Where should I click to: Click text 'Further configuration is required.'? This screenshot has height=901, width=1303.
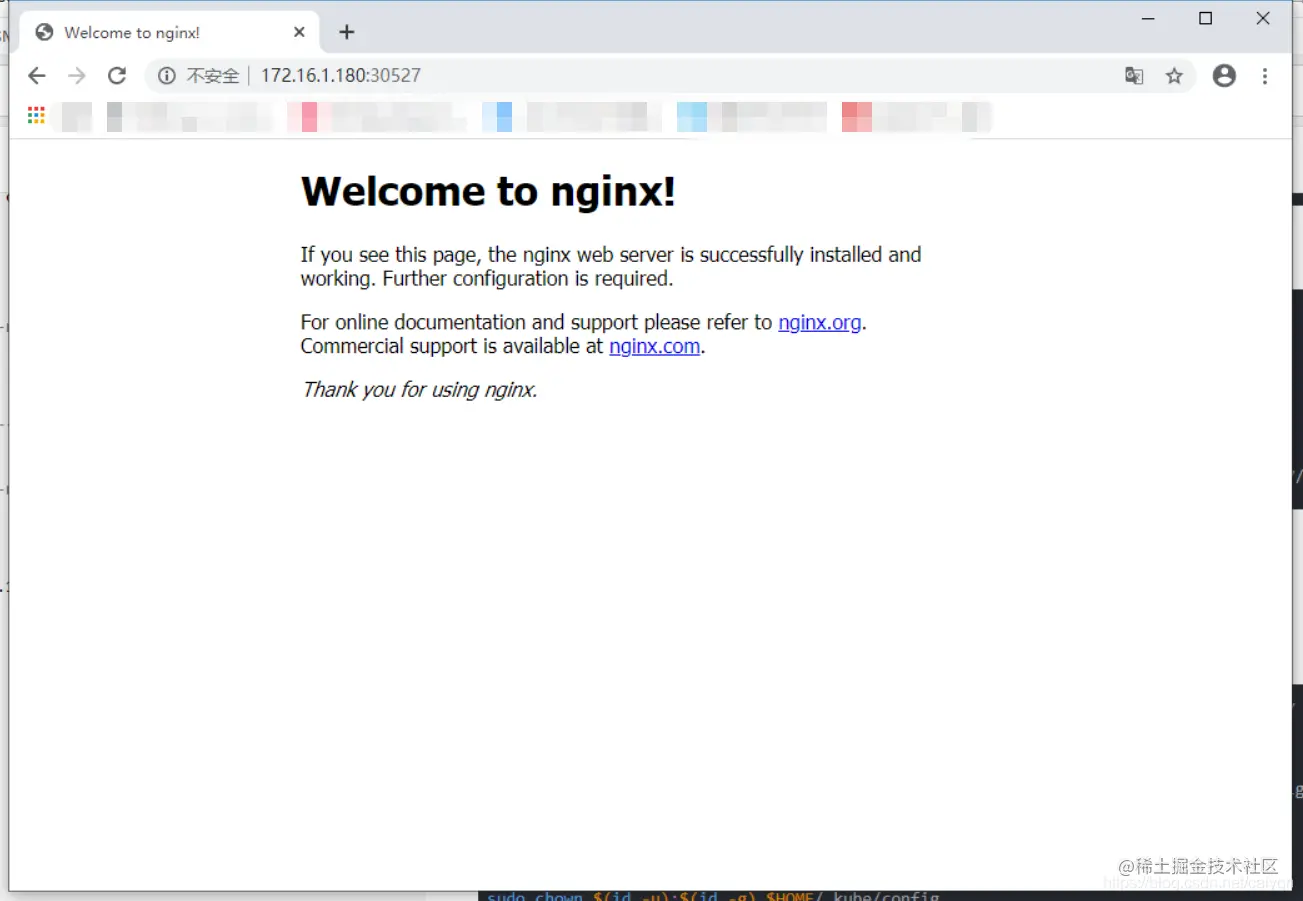tap(528, 279)
